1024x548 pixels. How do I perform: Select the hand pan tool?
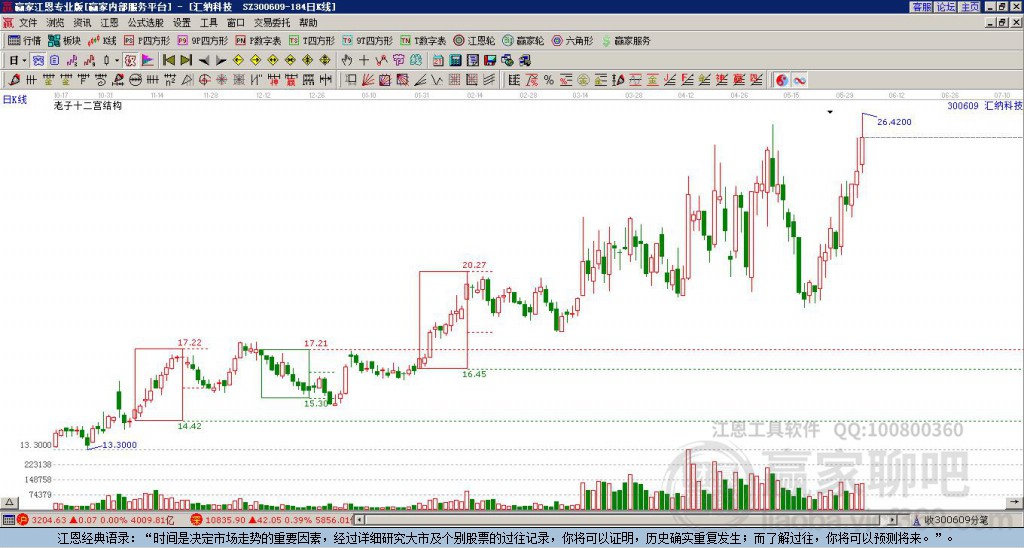click(346, 61)
